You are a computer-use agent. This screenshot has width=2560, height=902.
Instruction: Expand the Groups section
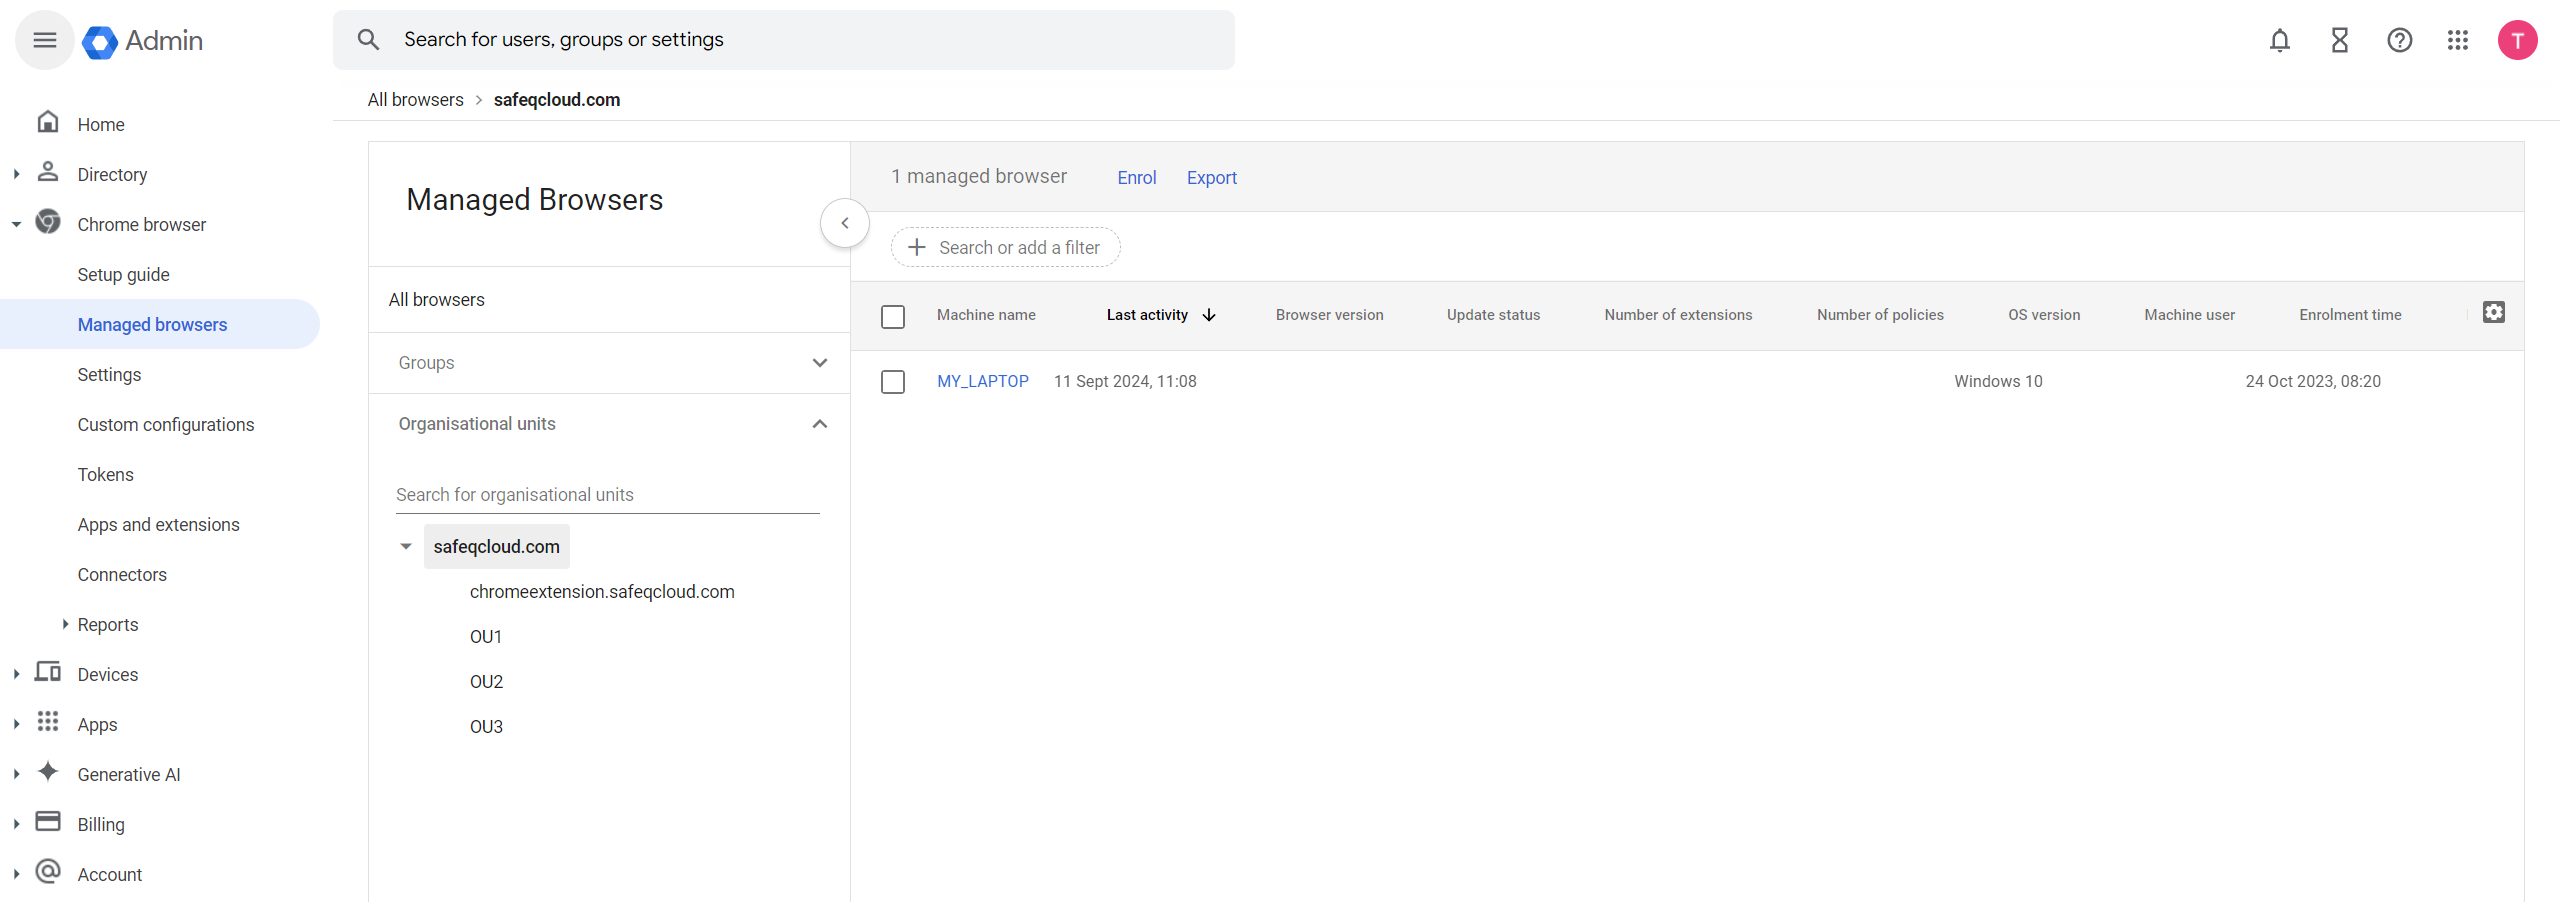819,363
